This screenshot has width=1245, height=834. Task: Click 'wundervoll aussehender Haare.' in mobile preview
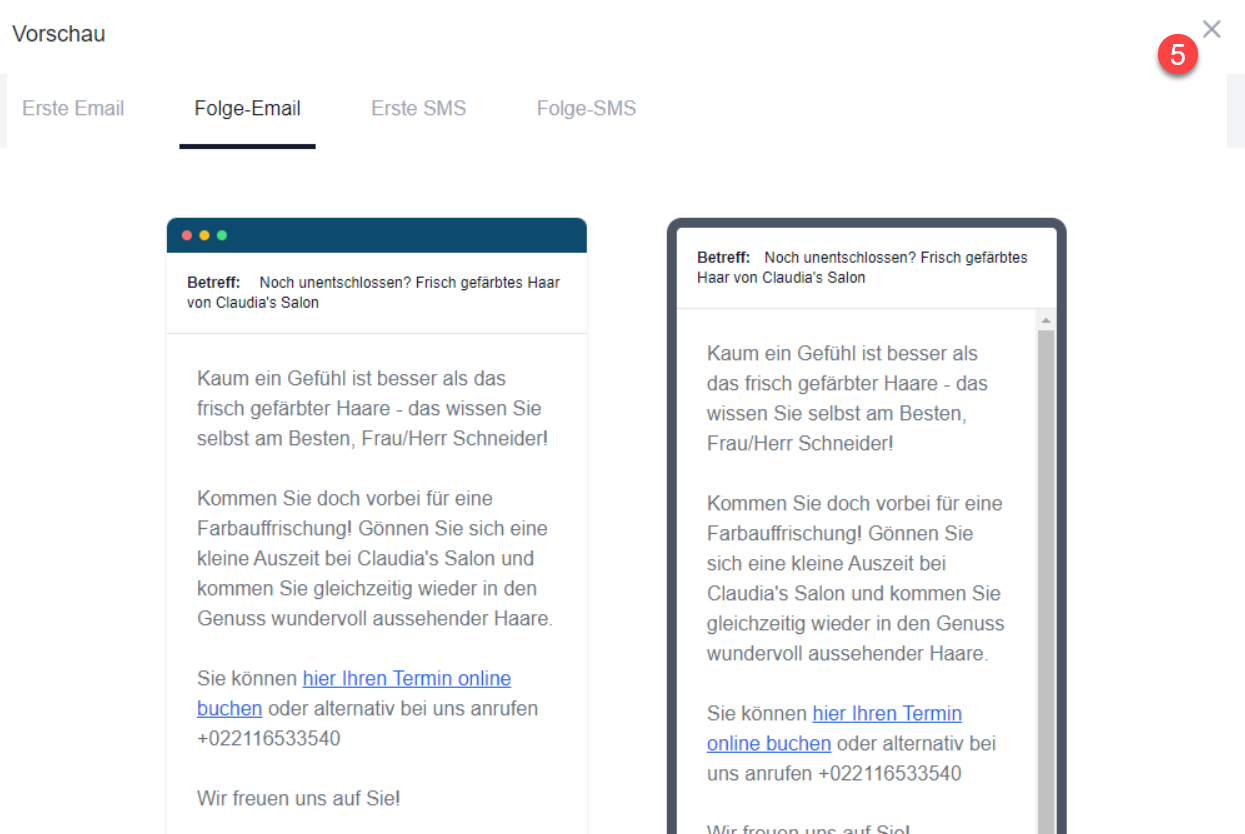[x=847, y=654]
